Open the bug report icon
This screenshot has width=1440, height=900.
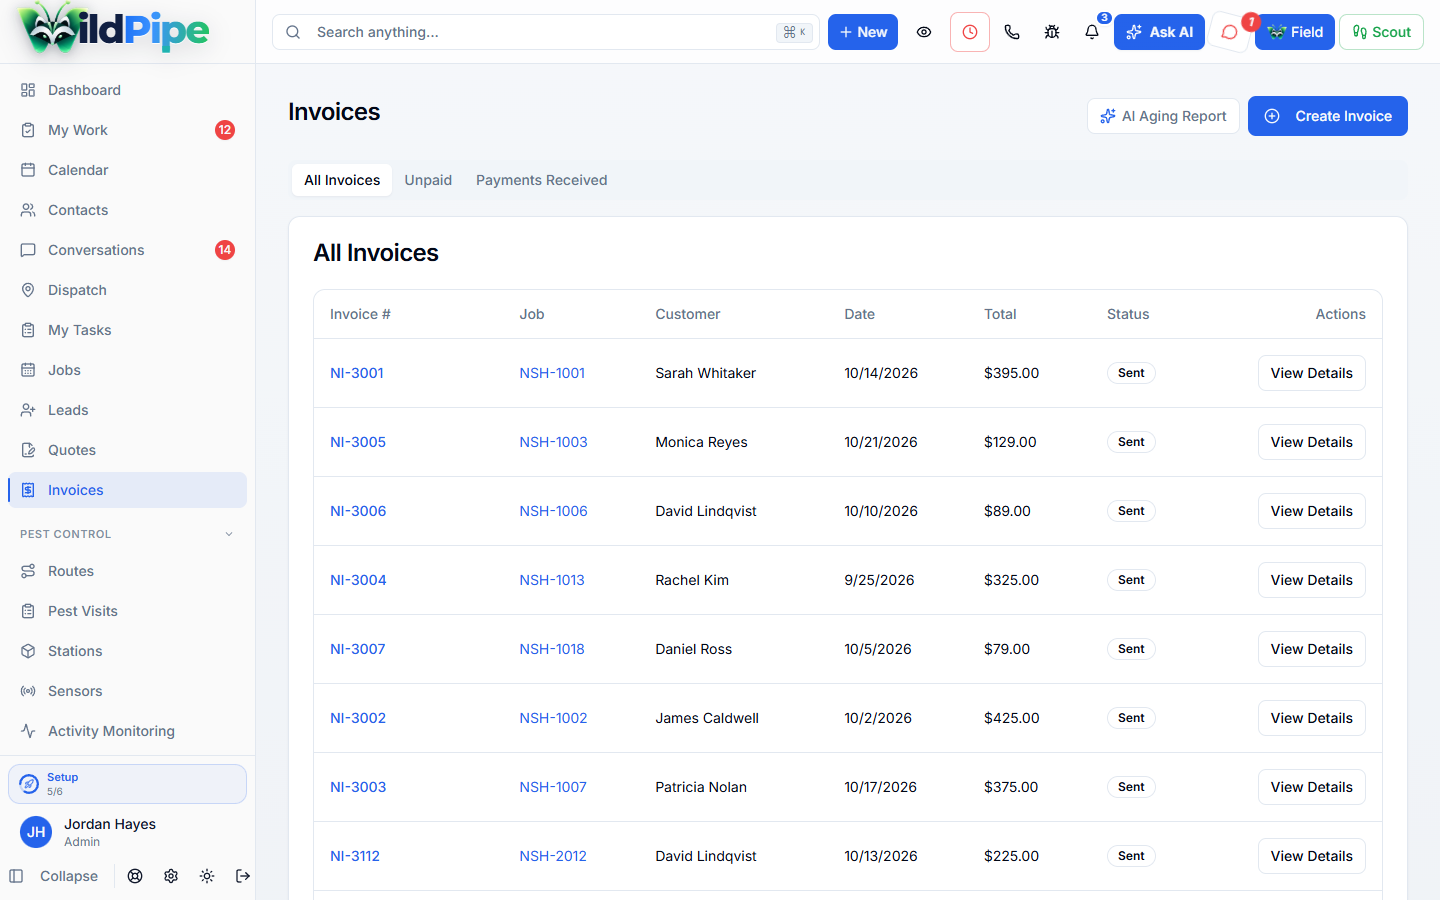tap(1052, 32)
